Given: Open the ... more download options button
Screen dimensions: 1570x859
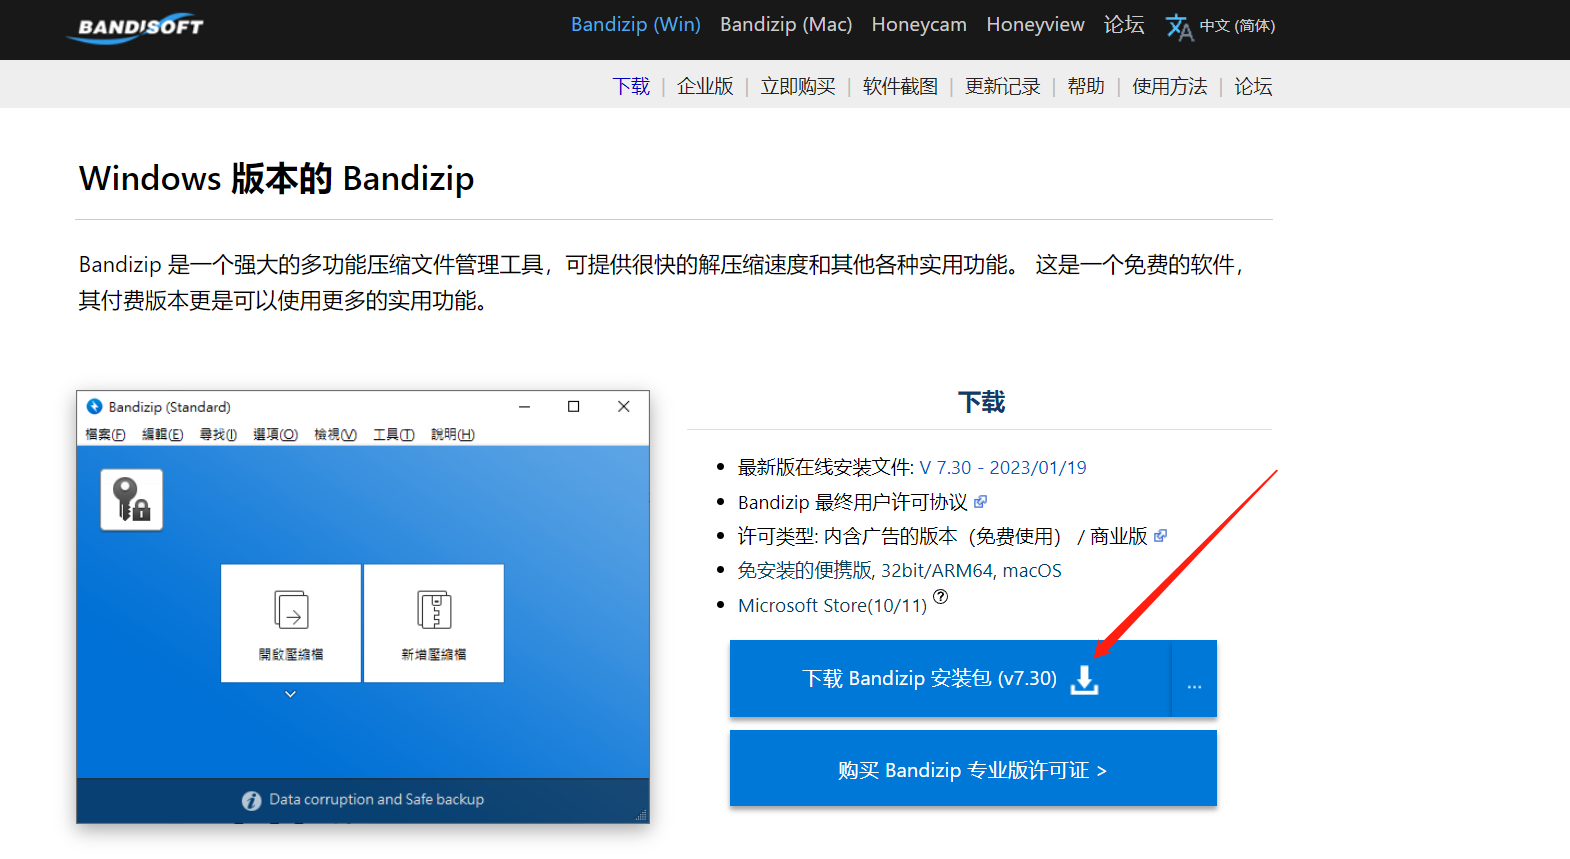Looking at the screenshot, I should tap(1194, 679).
